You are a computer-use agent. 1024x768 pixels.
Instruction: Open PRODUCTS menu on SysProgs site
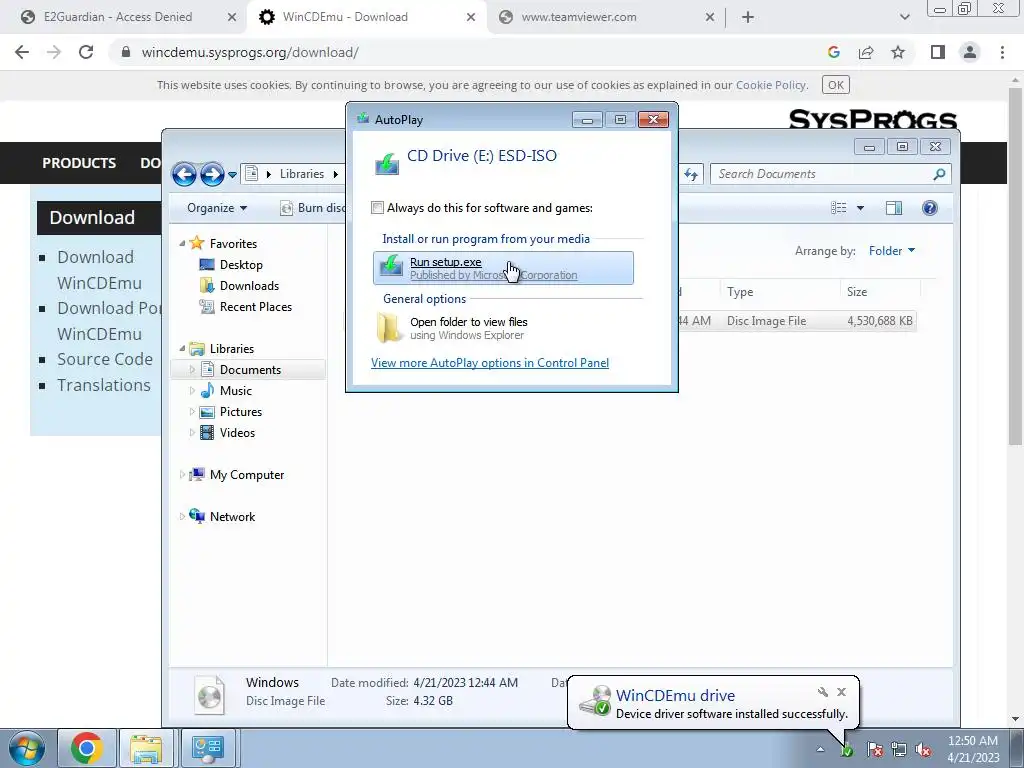(79, 163)
